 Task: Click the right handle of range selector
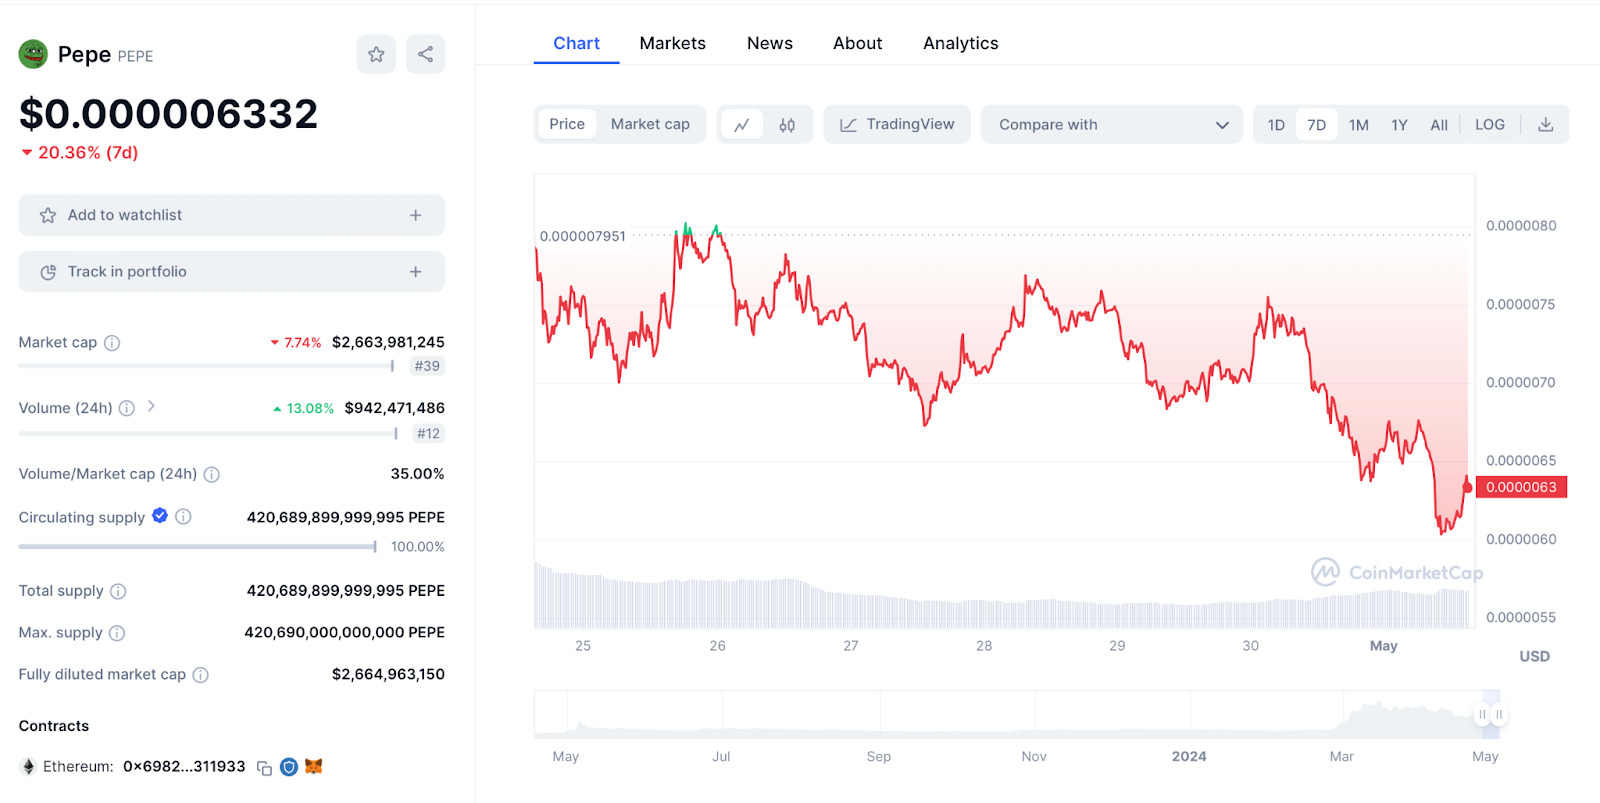click(1499, 714)
